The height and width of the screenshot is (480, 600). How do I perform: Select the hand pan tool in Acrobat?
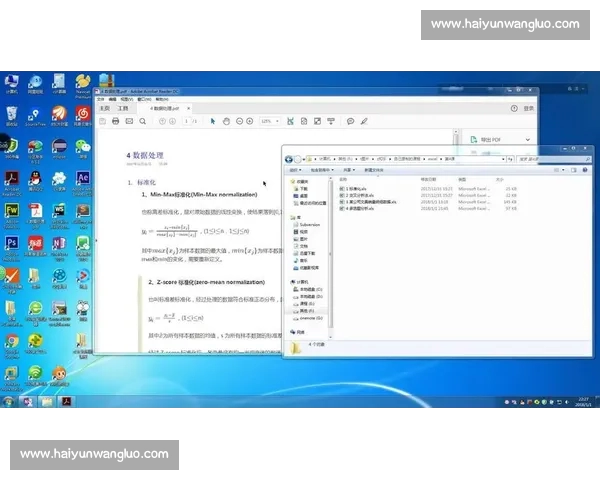click(226, 121)
